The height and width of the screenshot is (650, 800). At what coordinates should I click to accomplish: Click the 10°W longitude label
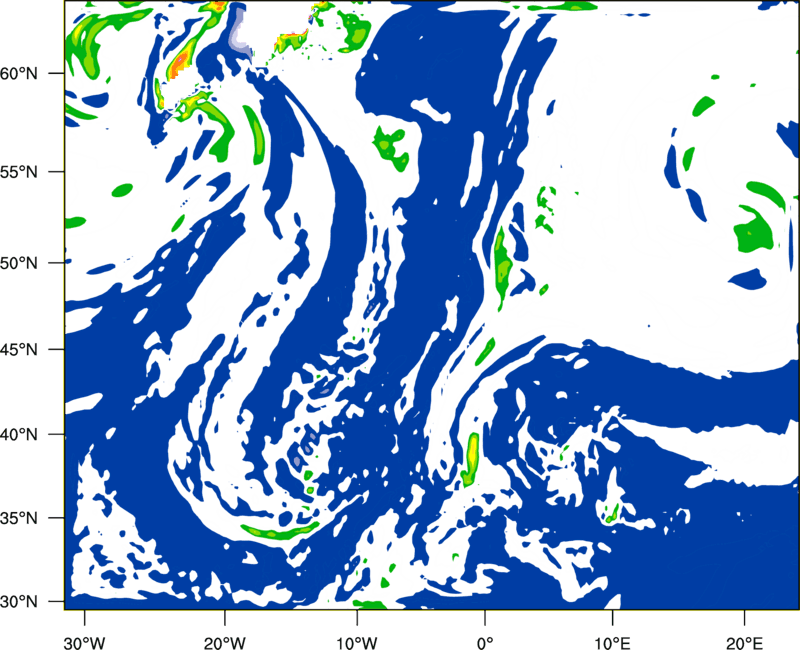[x=357, y=643]
